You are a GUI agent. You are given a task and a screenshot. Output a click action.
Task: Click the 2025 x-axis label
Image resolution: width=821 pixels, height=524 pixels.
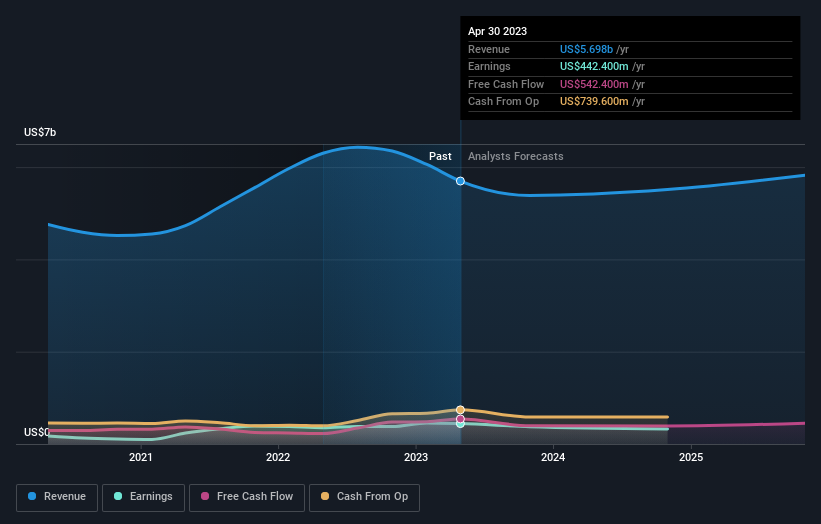pos(691,458)
